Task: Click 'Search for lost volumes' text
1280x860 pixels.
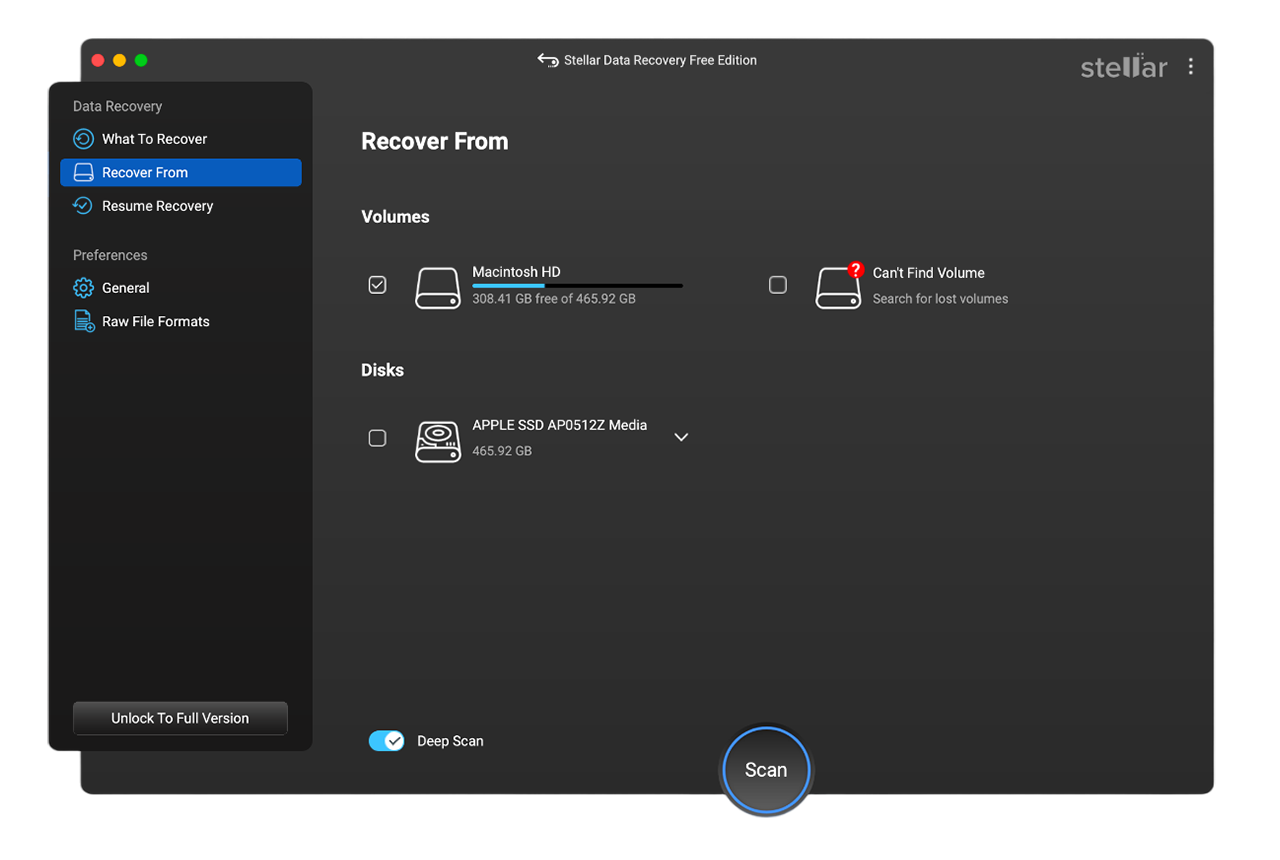Action: point(940,299)
